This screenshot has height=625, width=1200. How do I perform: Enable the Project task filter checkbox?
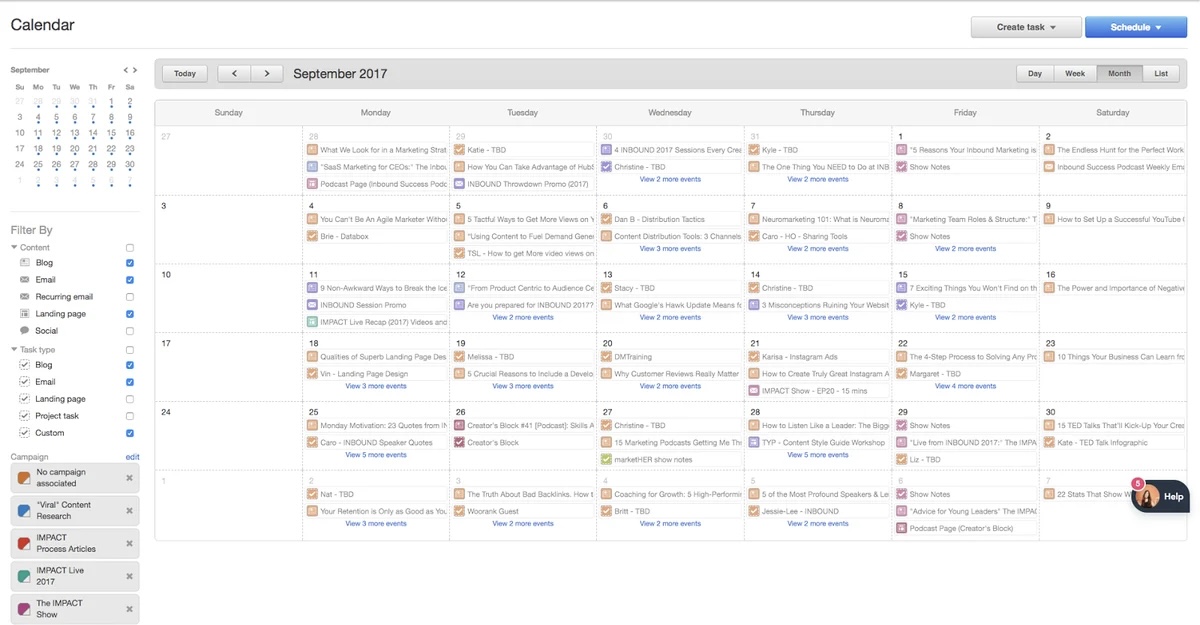click(x=130, y=416)
